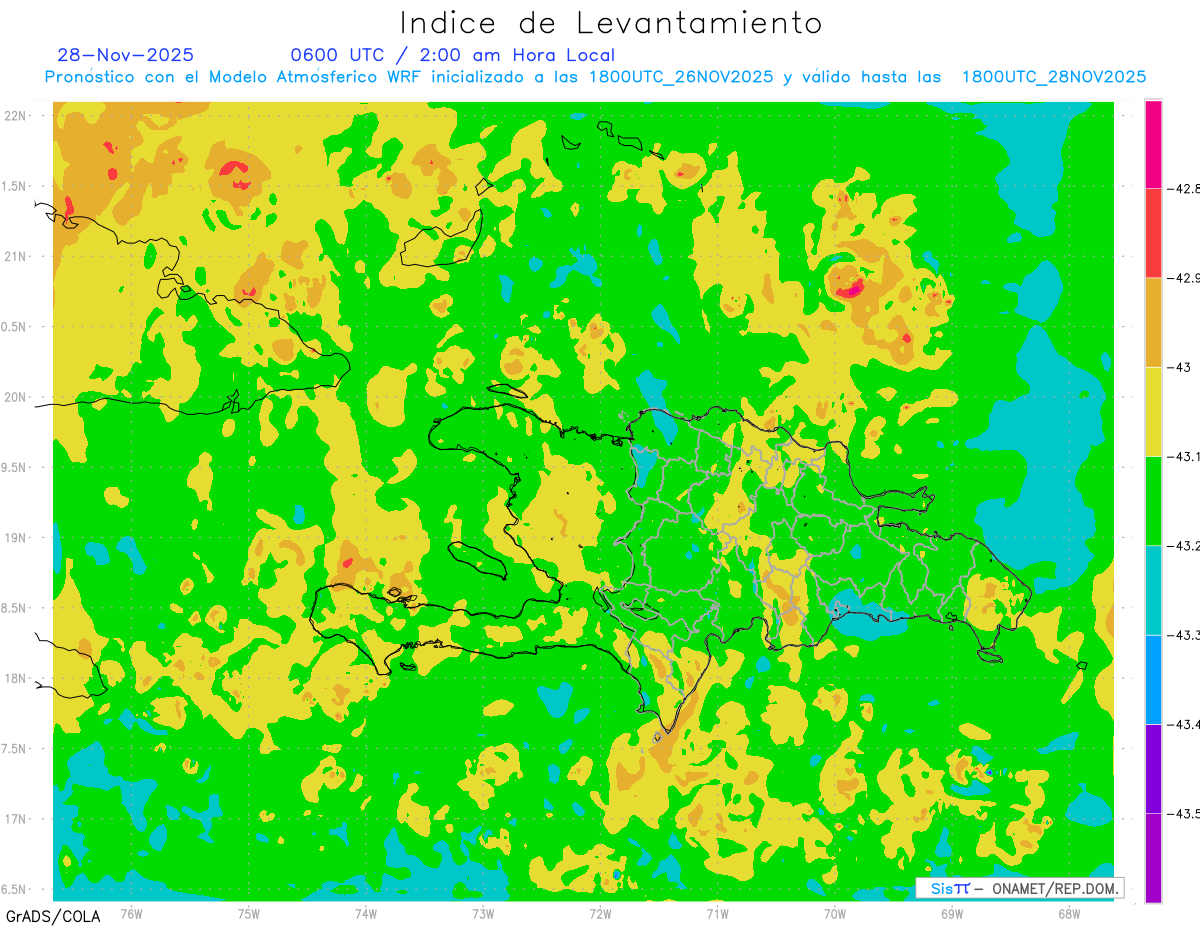Click the red colorbar segment between -42.8 and -42.9
Viewport: 1200px width, 927px height.
tap(1153, 233)
